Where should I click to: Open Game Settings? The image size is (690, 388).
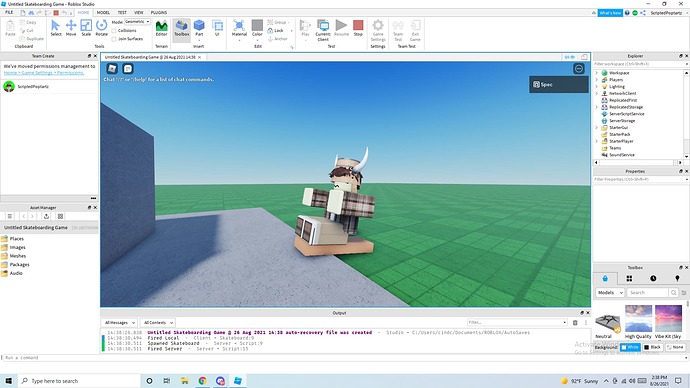[x=378, y=30]
